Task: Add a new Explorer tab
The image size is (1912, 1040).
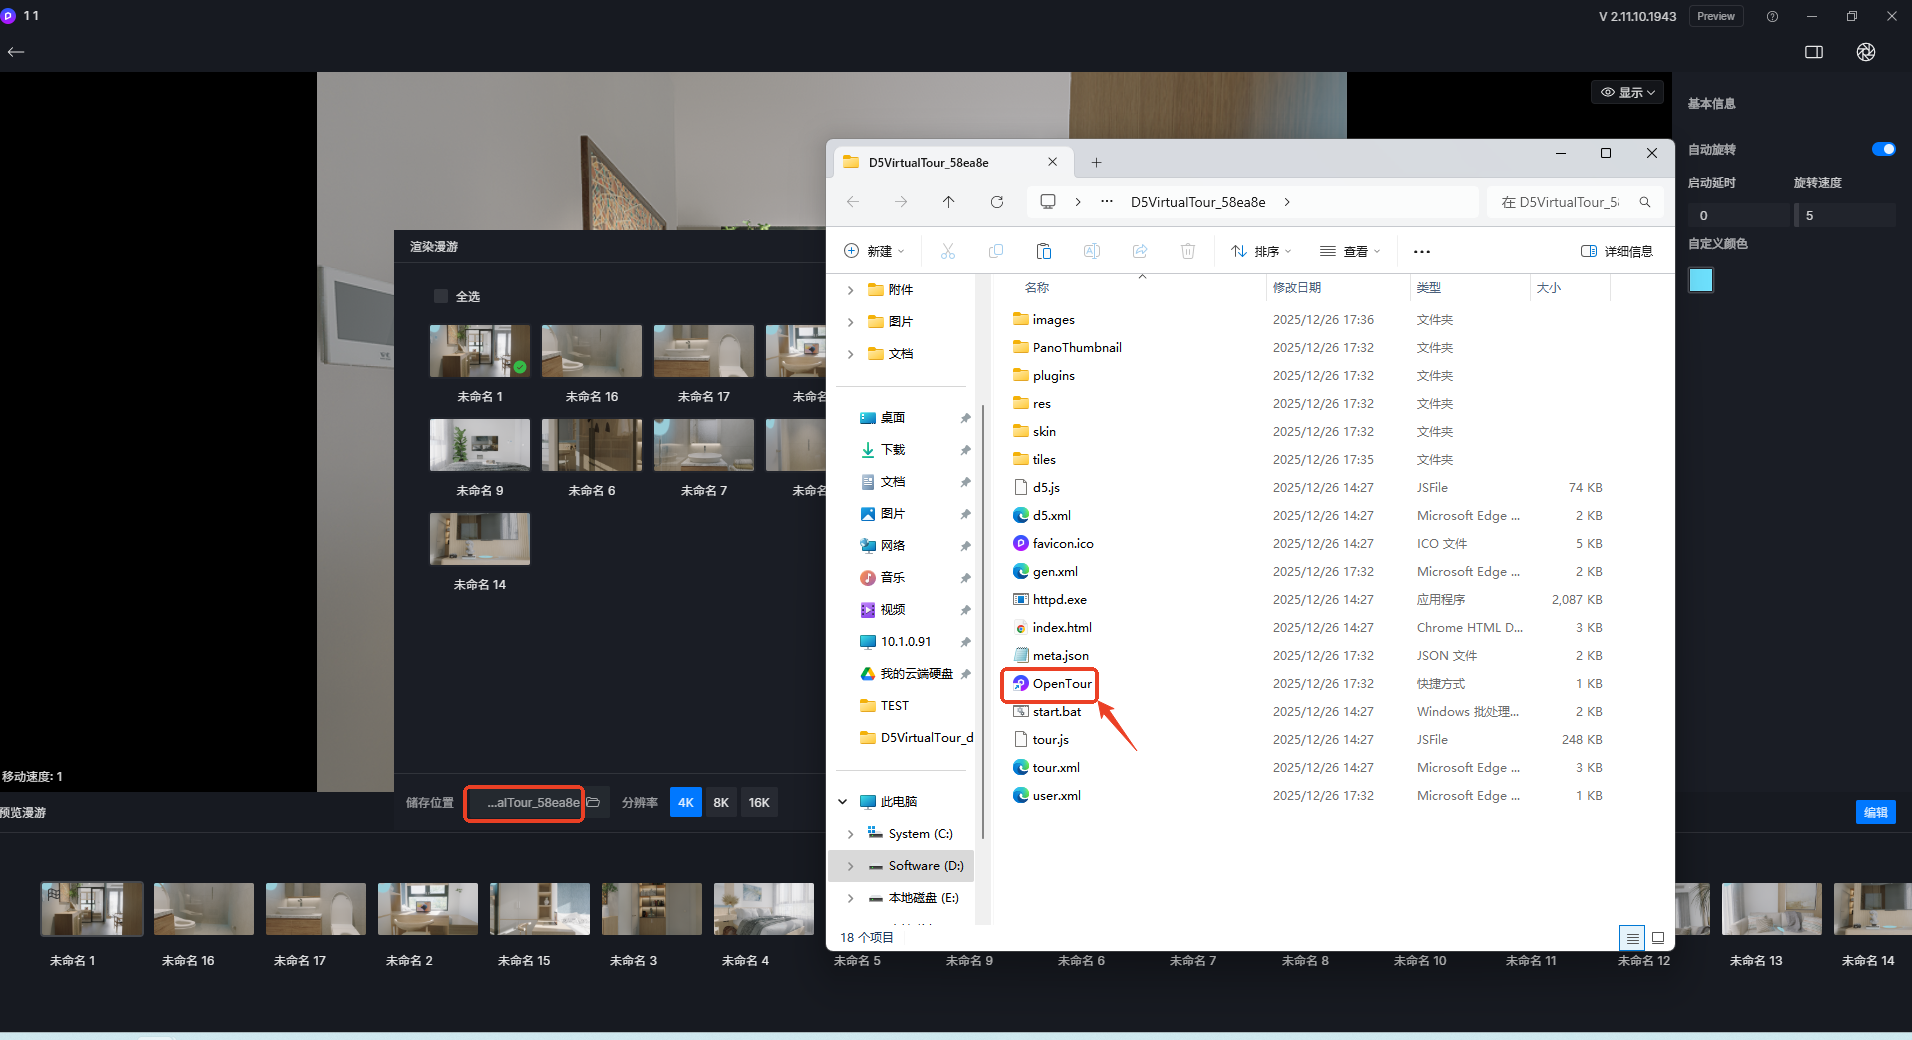Action: point(1097,162)
